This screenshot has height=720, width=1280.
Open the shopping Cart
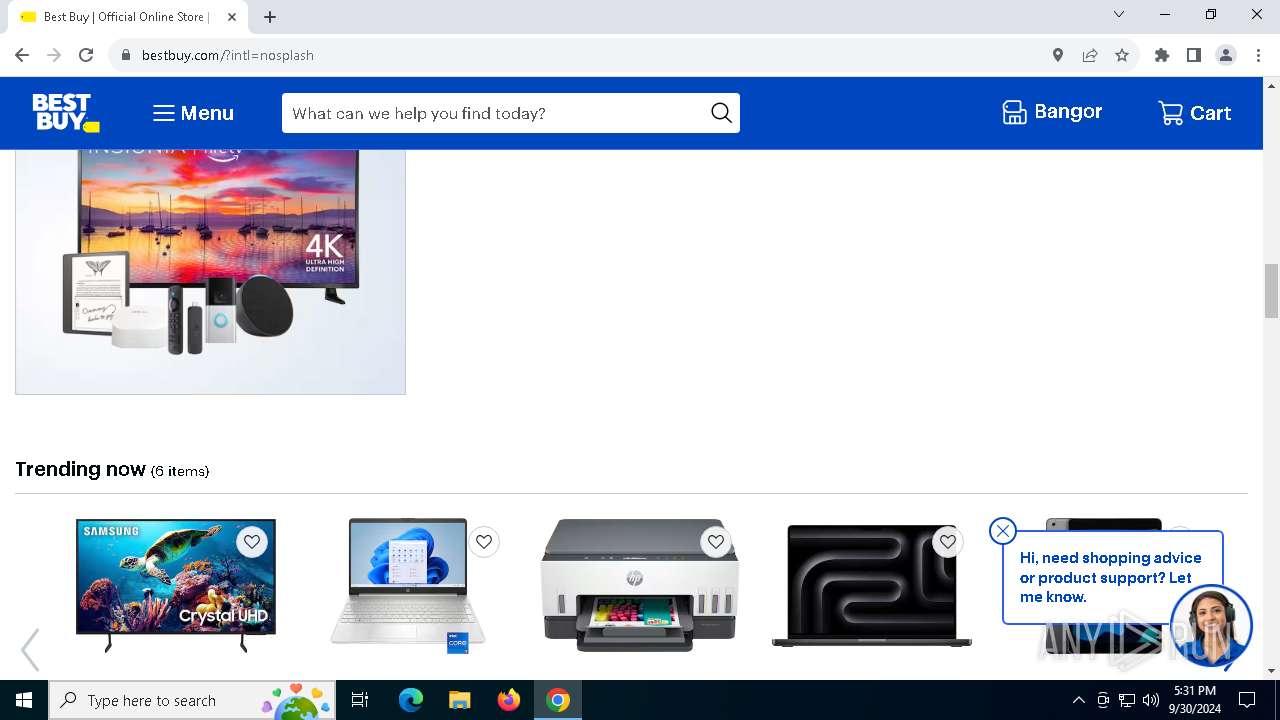(1195, 113)
